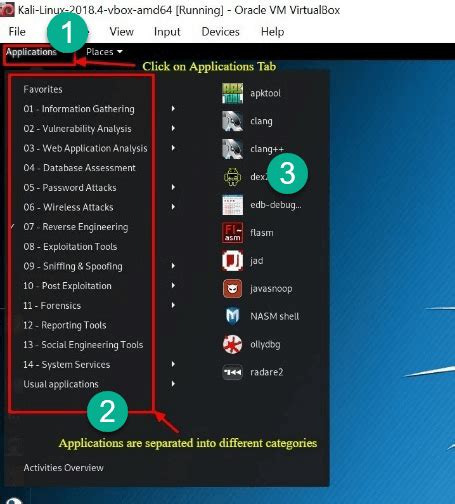Launch the flasm icon
The height and width of the screenshot is (504, 455).
(x=232, y=233)
